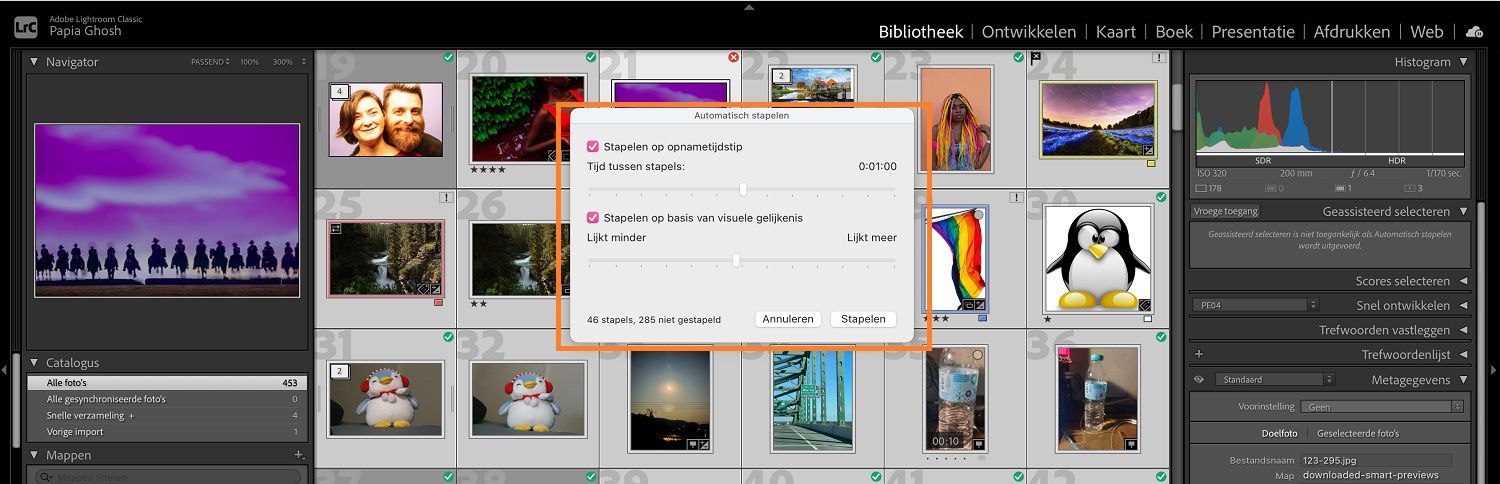Click the two-star rating under photo 26
The image size is (1500, 484).
(479, 303)
